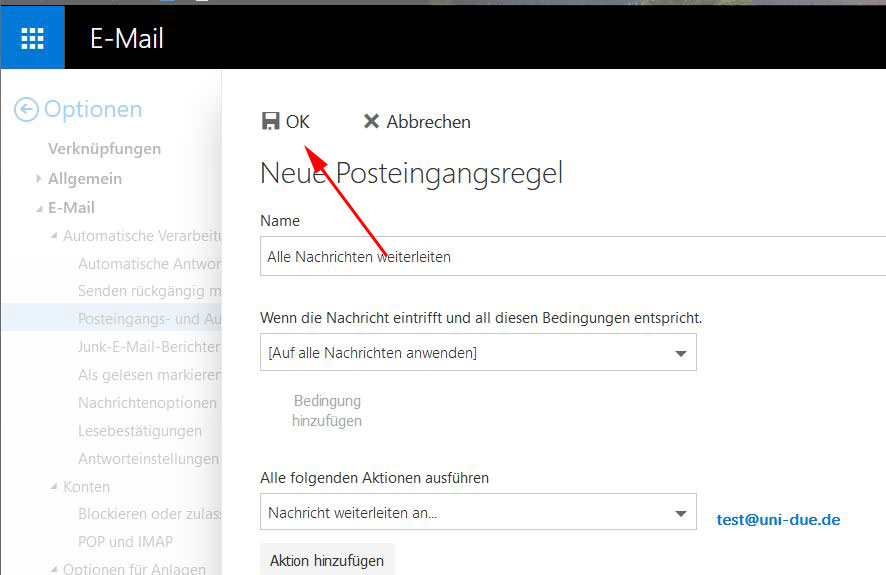Select Nachrichtenoptionen in the sidebar
The width and height of the screenshot is (886, 575).
point(147,403)
